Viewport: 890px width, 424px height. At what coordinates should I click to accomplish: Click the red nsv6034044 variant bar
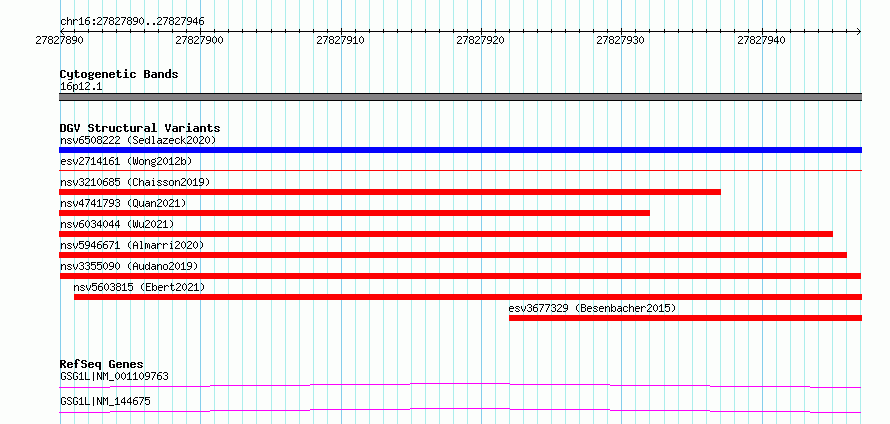pyautogui.click(x=446, y=234)
